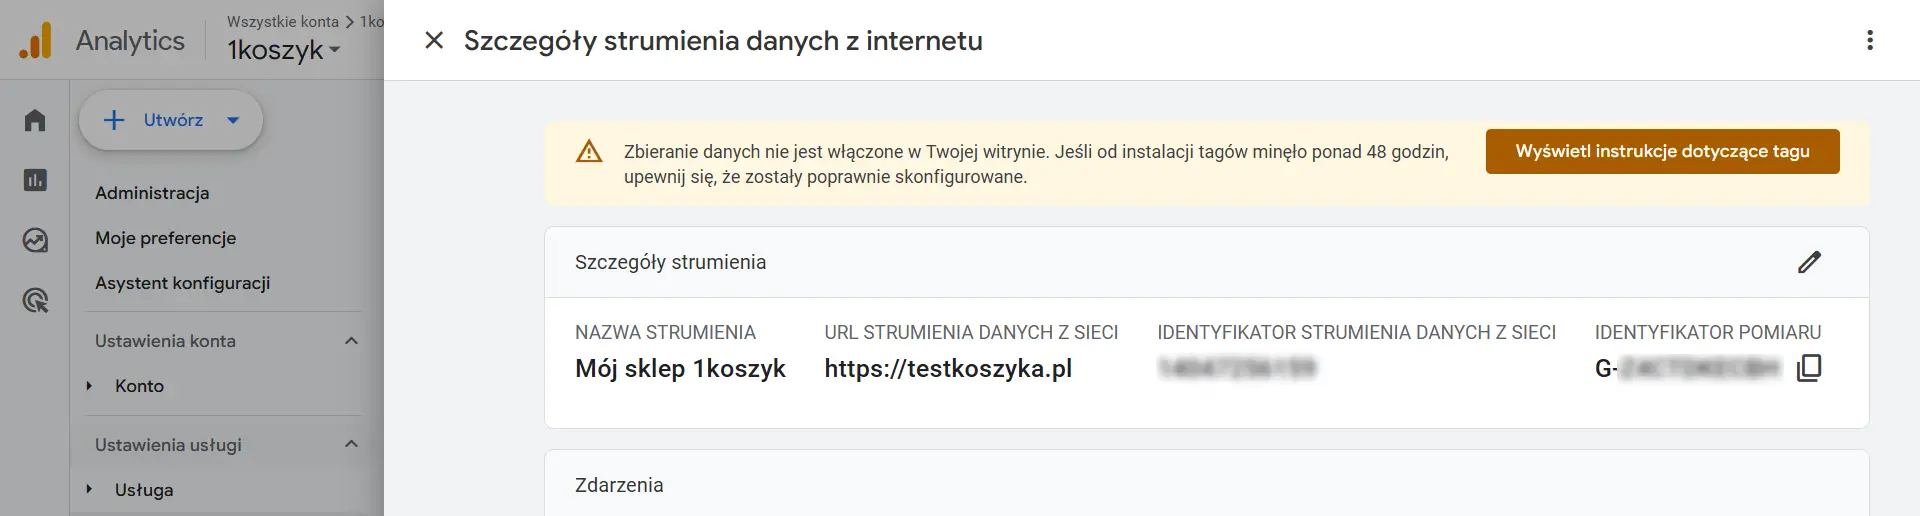Image resolution: width=1920 pixels, height=516 pixels.
Task: Click the data collection warning triangle icon
Action: pyautogui.click(x=589, y=152)
